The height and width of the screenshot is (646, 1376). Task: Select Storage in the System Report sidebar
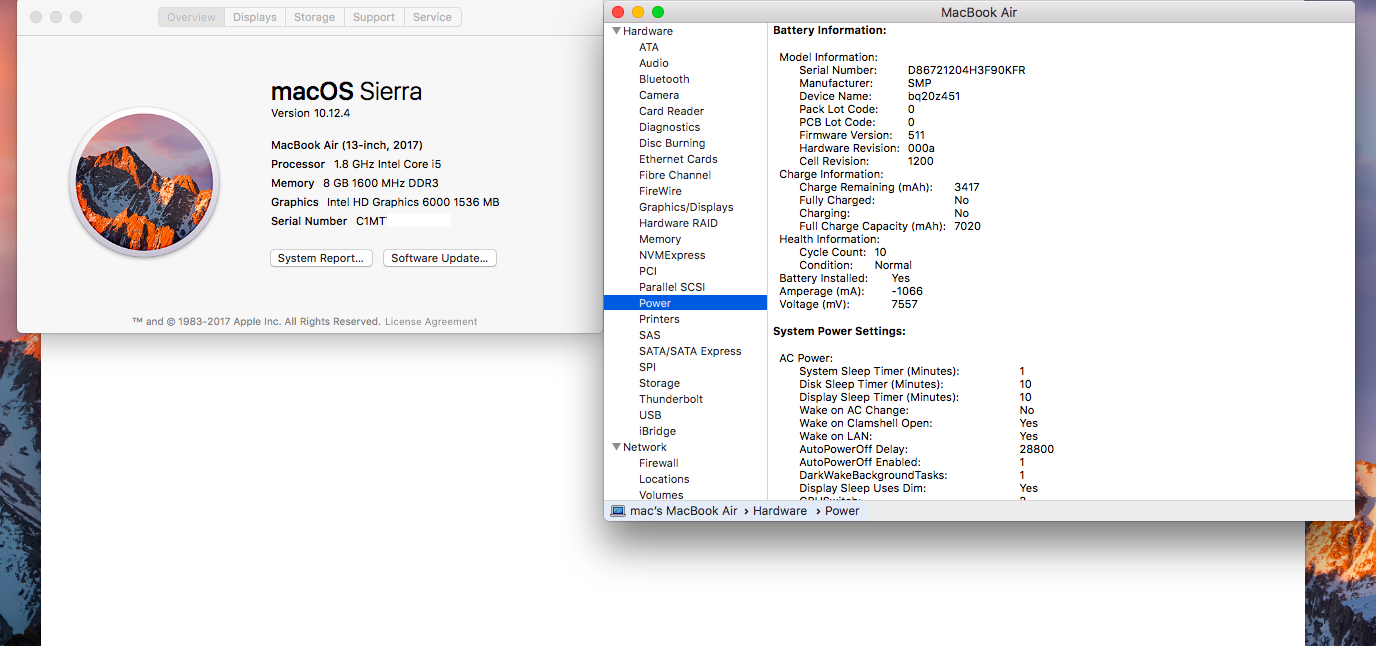click(659, 383)
